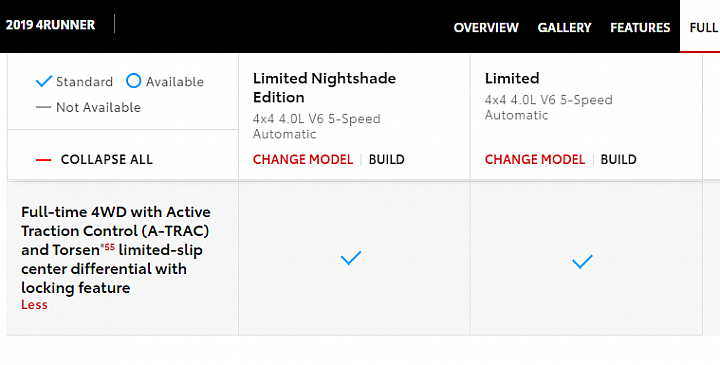Switch to the Gallery tab
The height and width of the screenshot is (365, 720).
coord(564,28)
